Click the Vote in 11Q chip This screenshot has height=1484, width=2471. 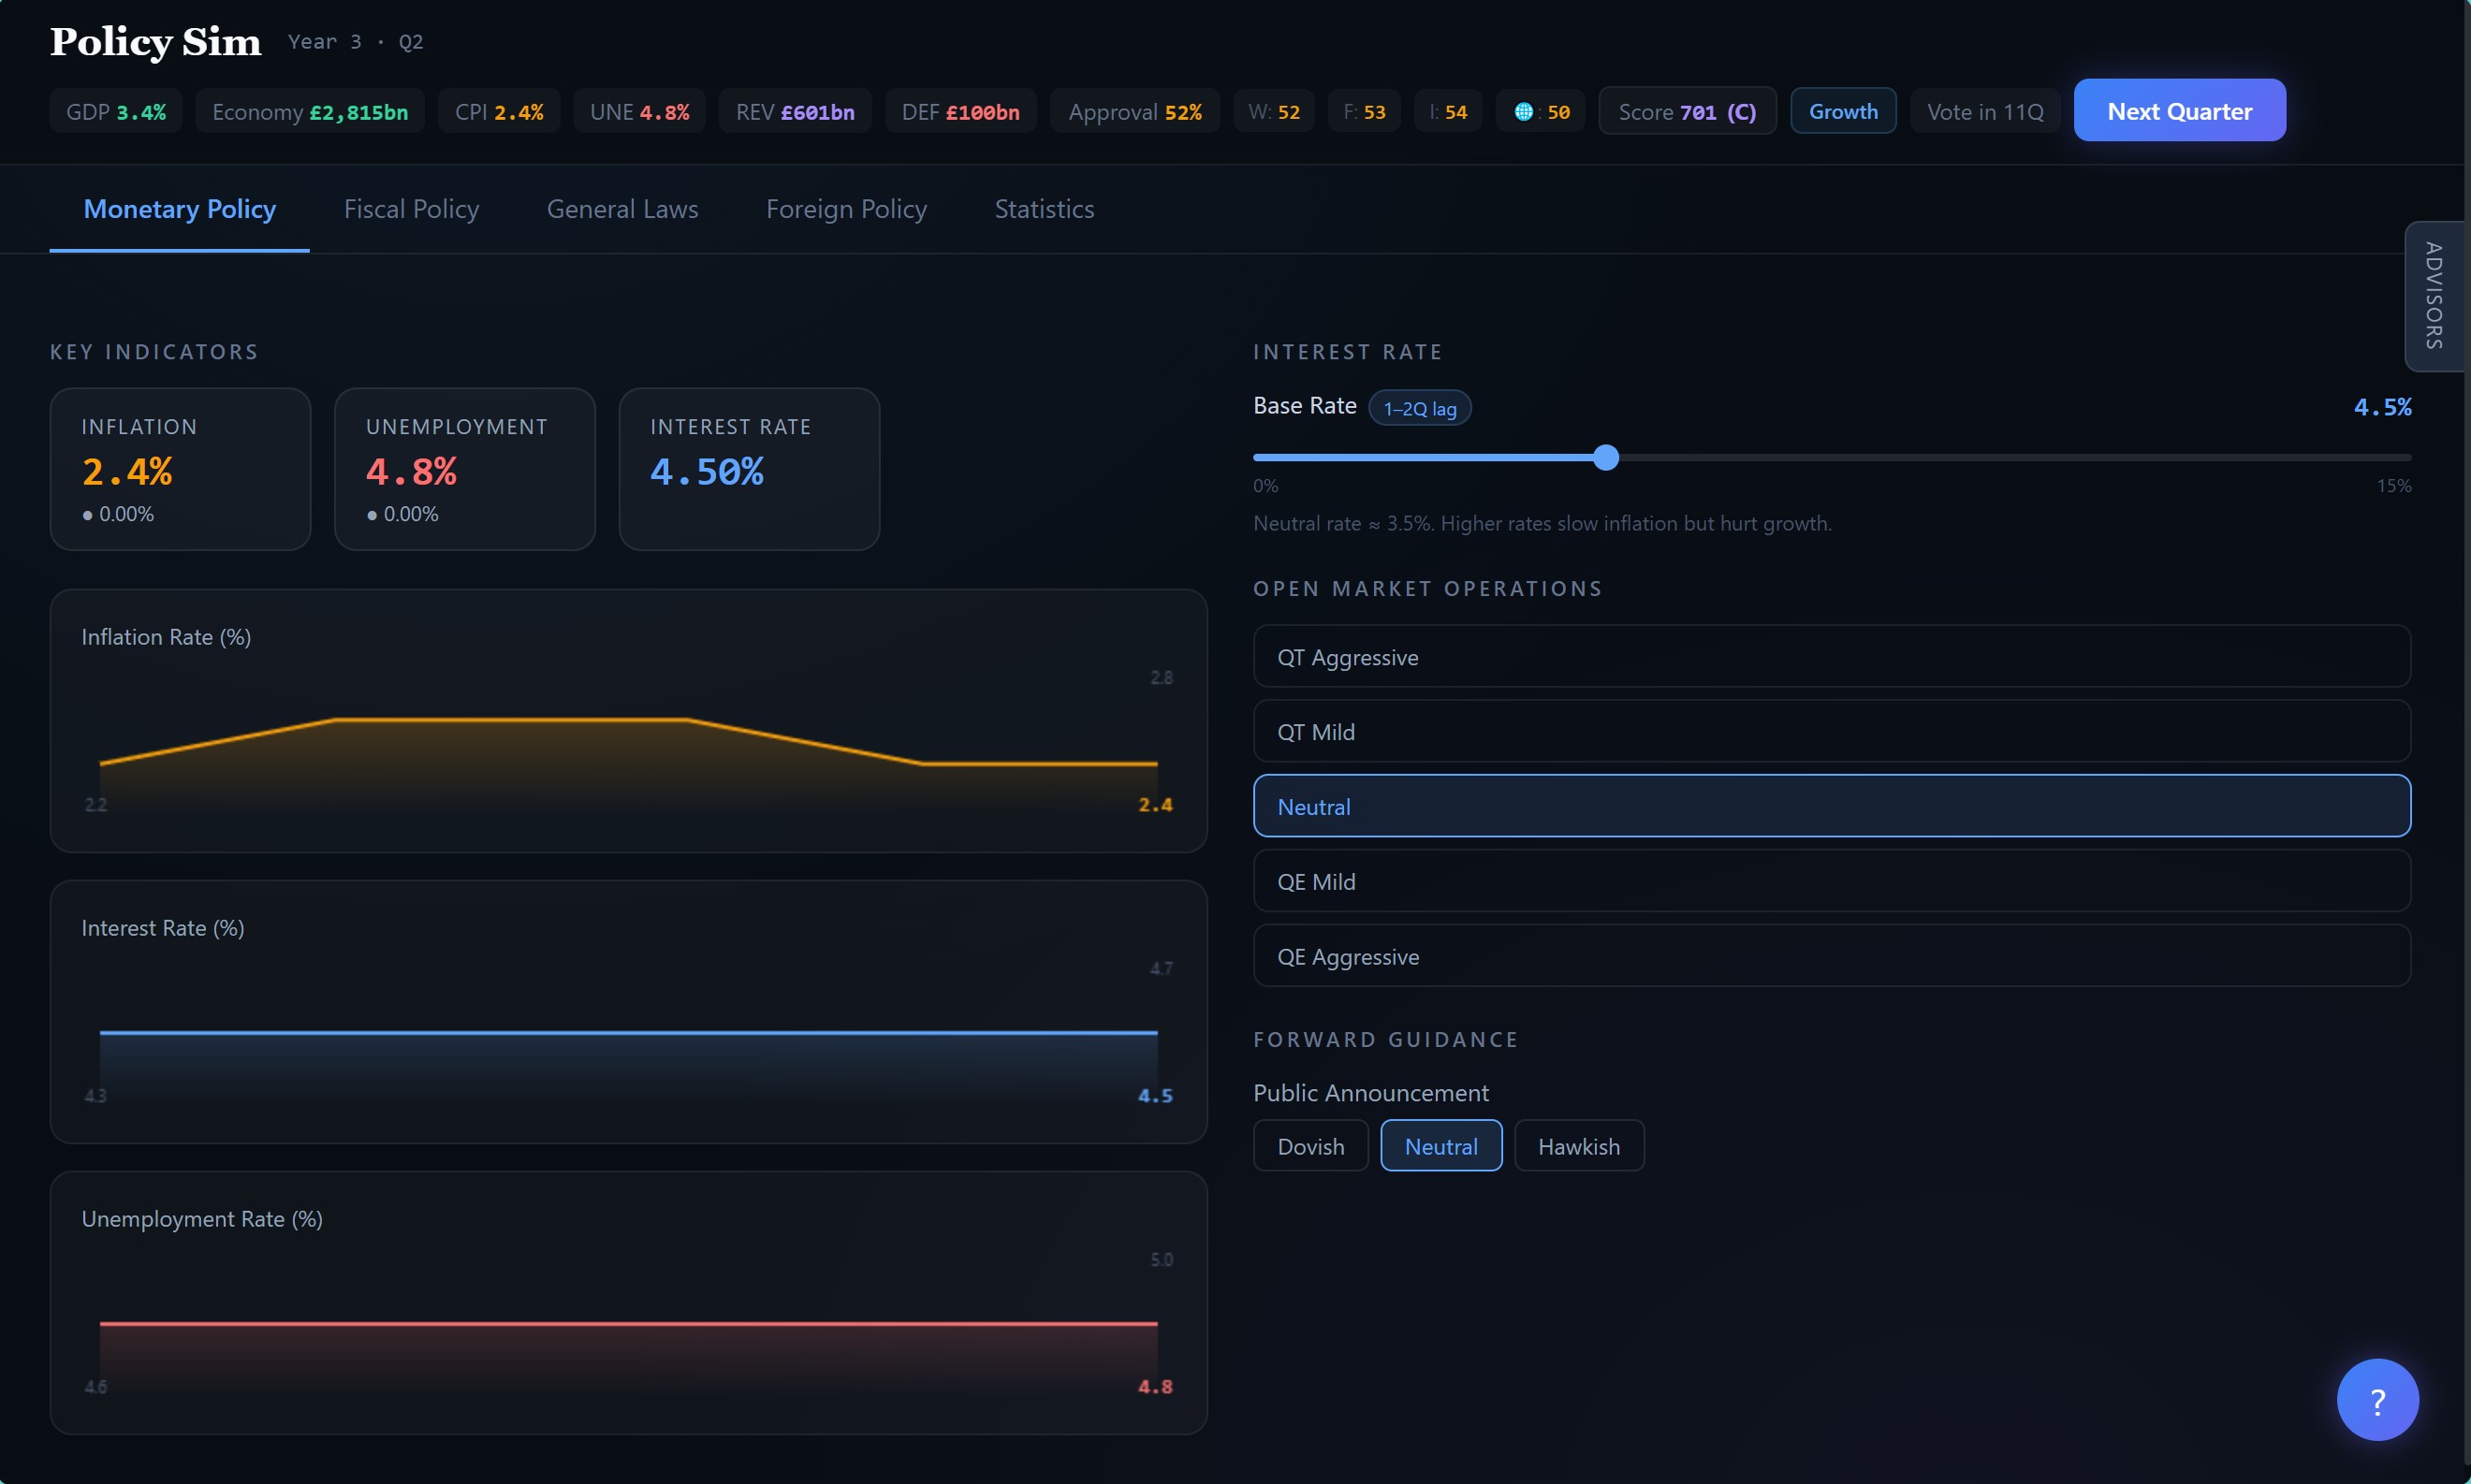[x=1984, y=112]
